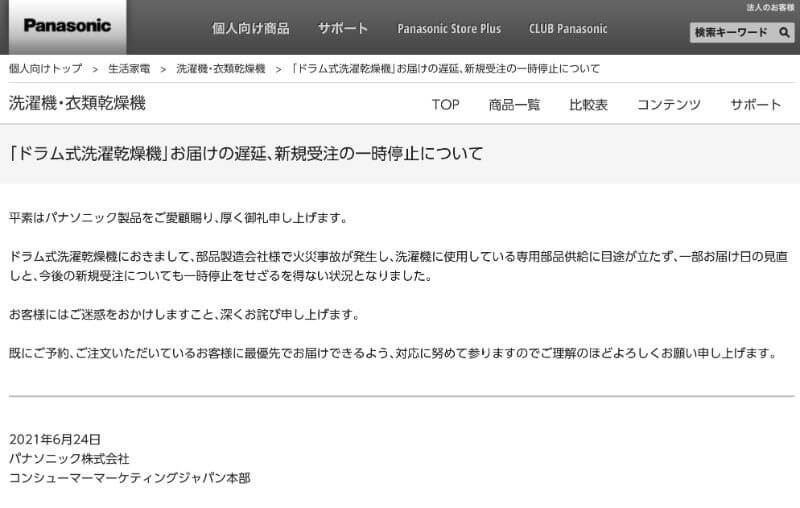This screenshot has width=800, height=508.
Task: Click the 洗濯機・衣類乾燥機 section title
Action: pos(78,103)
